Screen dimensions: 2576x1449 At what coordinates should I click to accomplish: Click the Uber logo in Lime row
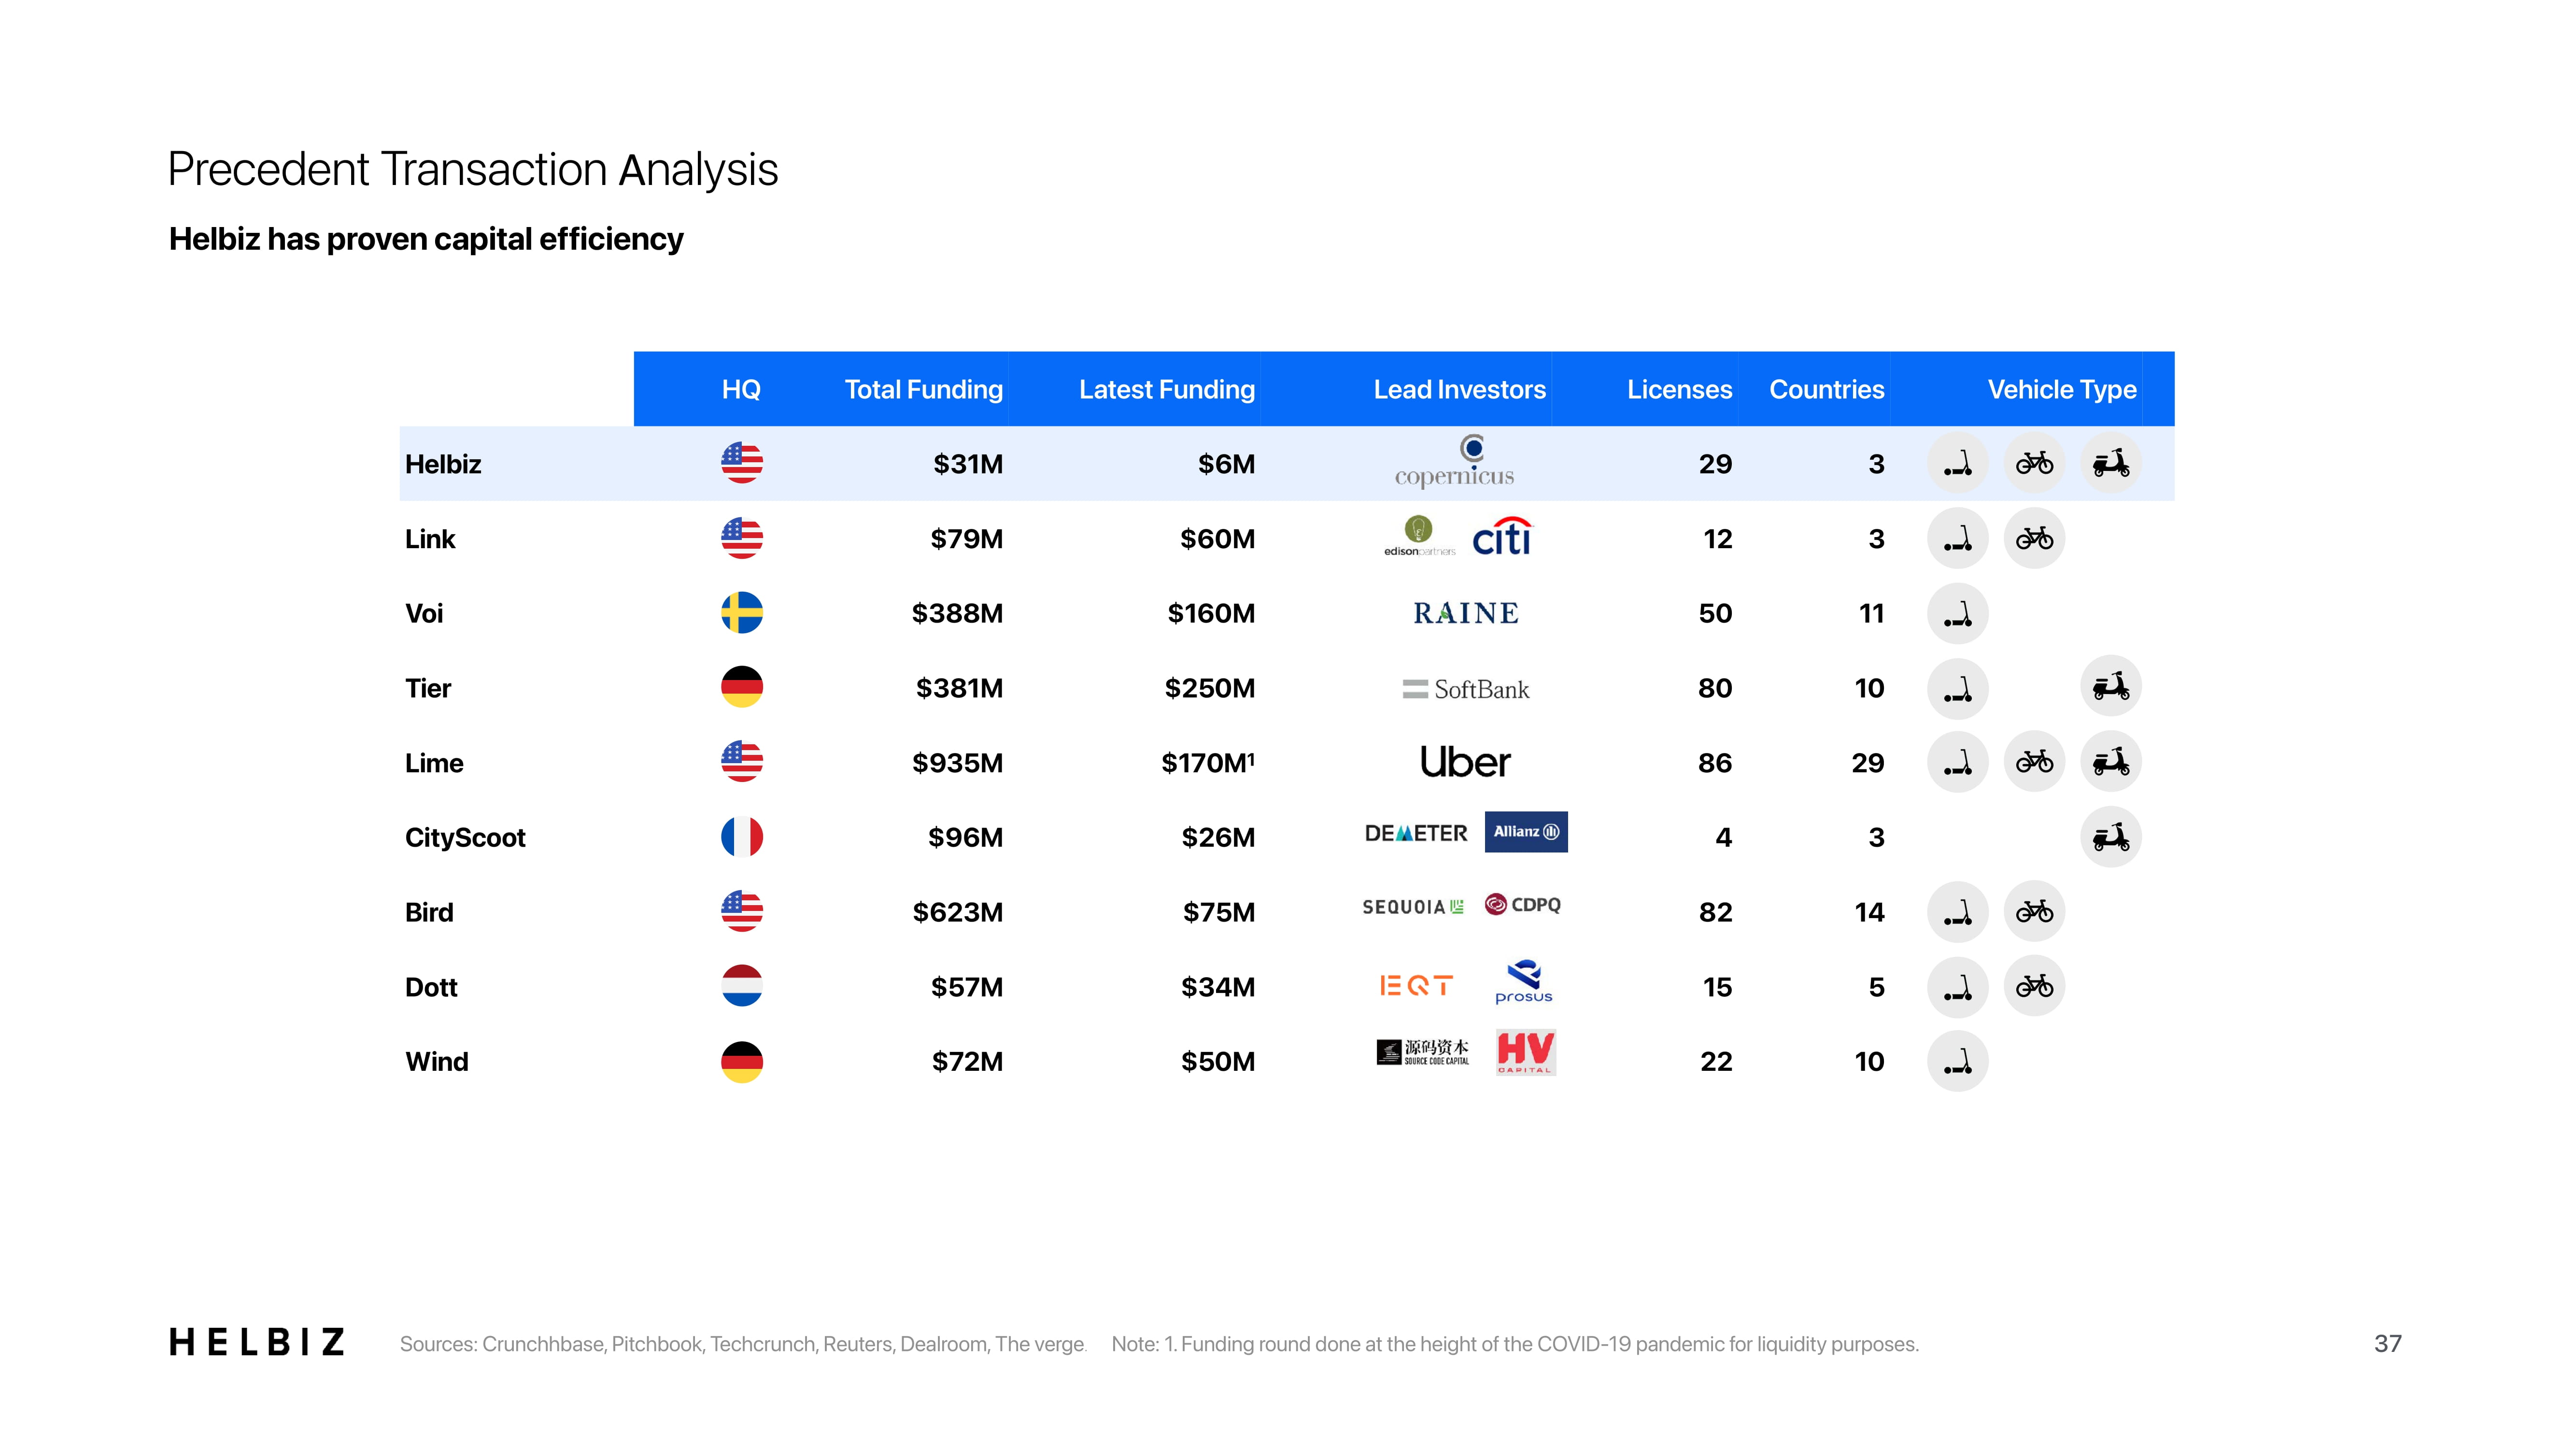coord(1465,762)
